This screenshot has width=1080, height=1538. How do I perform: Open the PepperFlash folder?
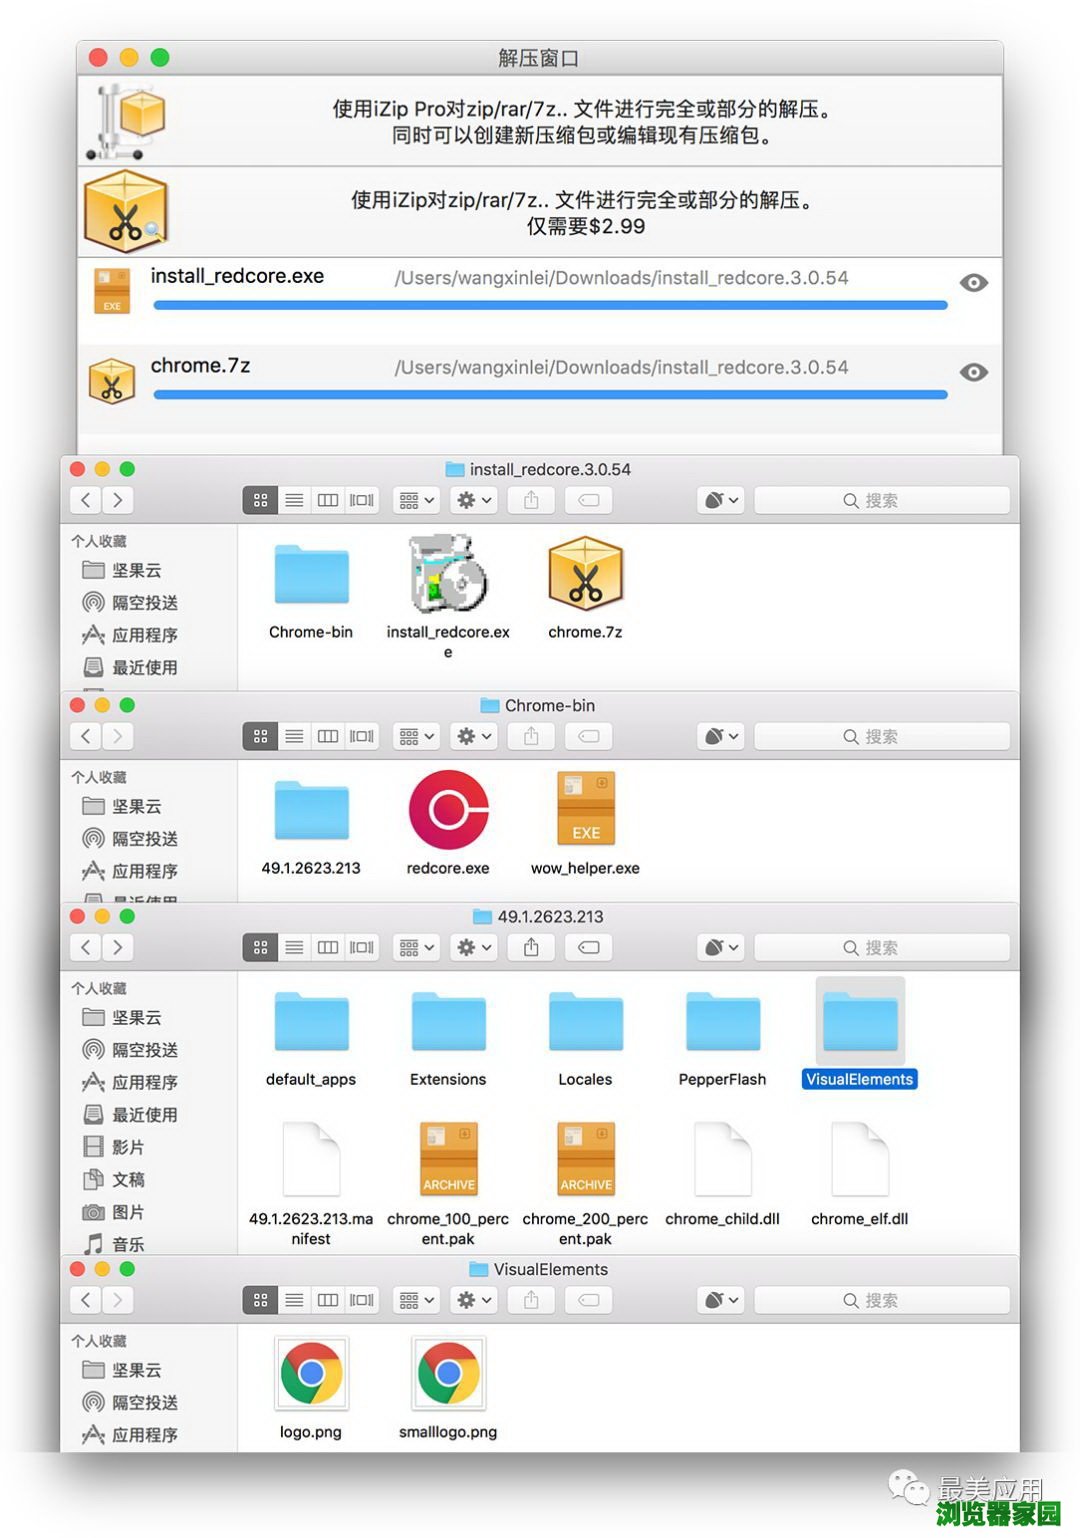pos(722,1024)
